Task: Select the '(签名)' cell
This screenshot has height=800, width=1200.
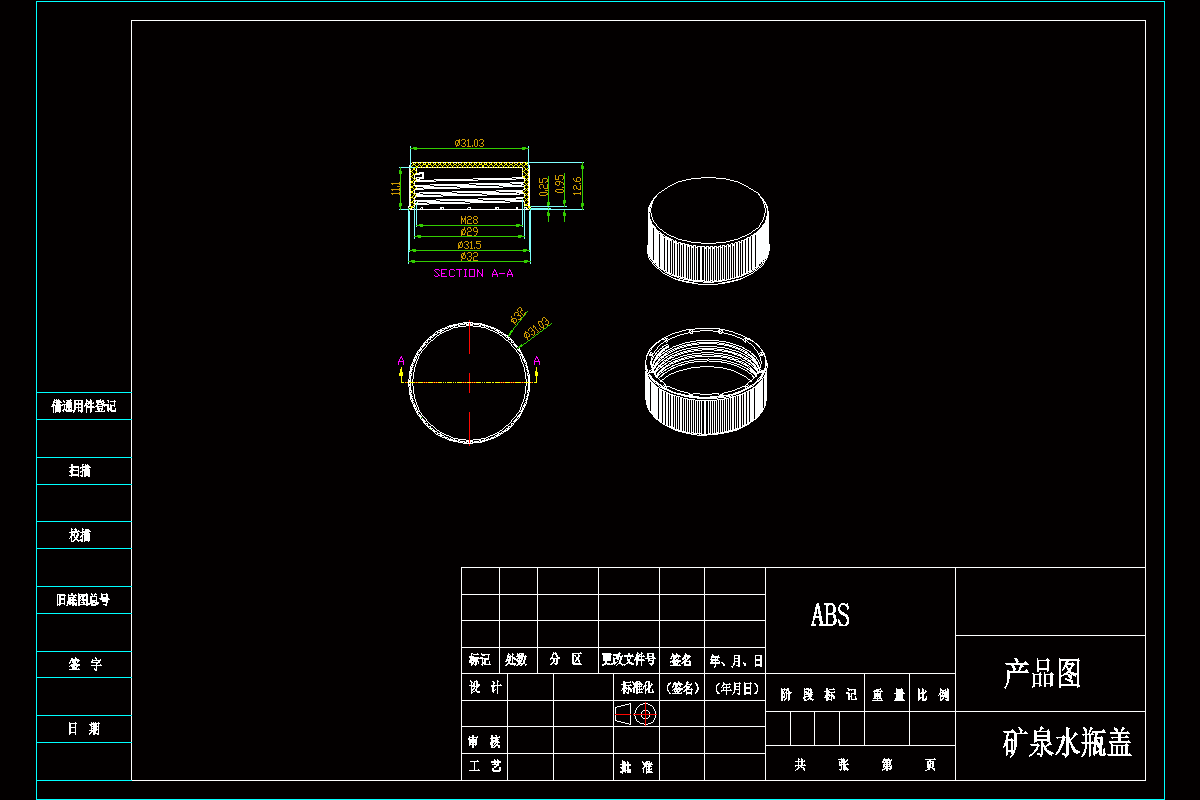Action: pyautogui.click(x=683, y=688)
